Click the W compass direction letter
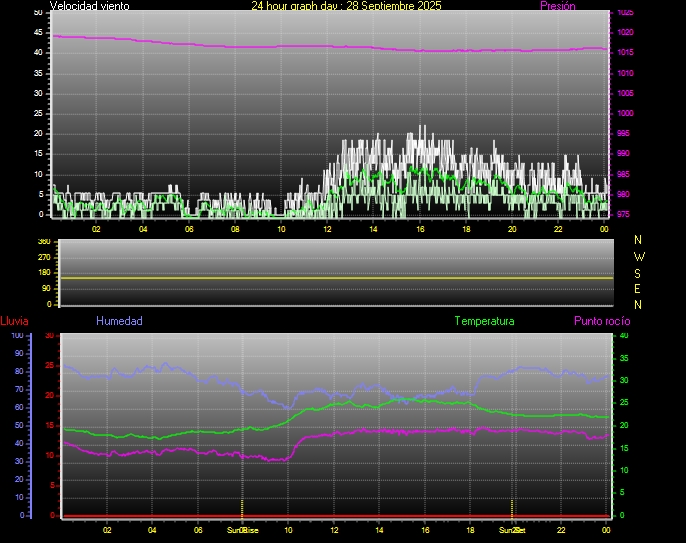The height and width of the screenshot is (543, 686). 639,256
